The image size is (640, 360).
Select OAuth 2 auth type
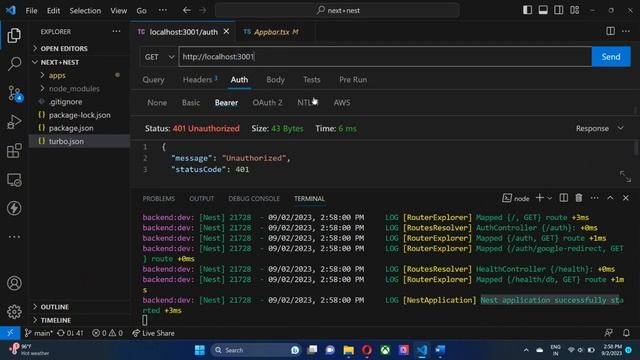[x=267, y=102]
